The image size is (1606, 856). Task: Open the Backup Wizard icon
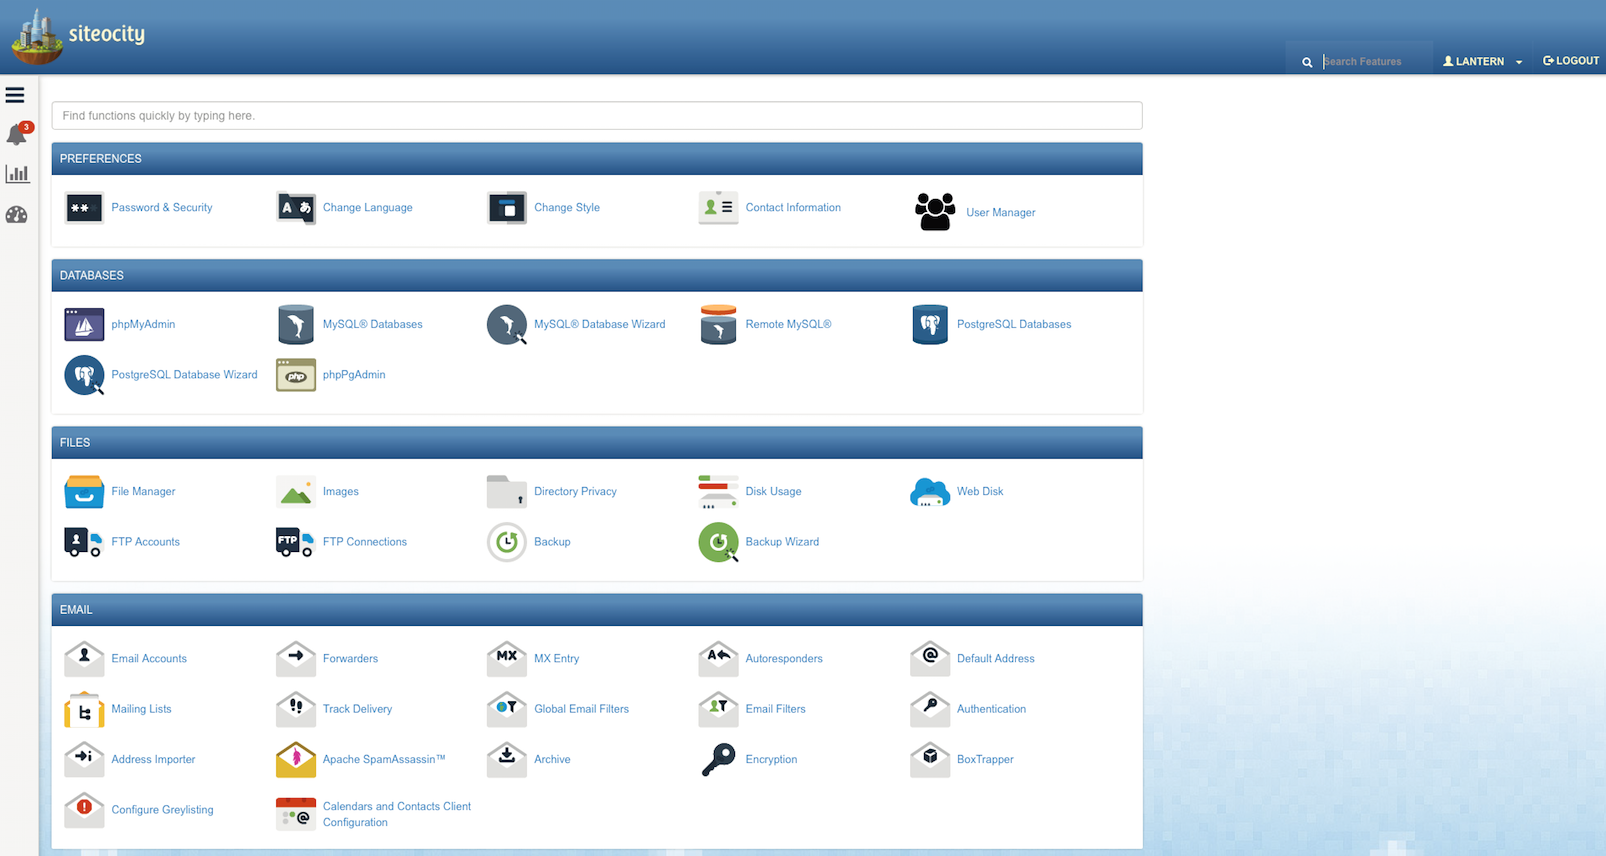point(718,542)
